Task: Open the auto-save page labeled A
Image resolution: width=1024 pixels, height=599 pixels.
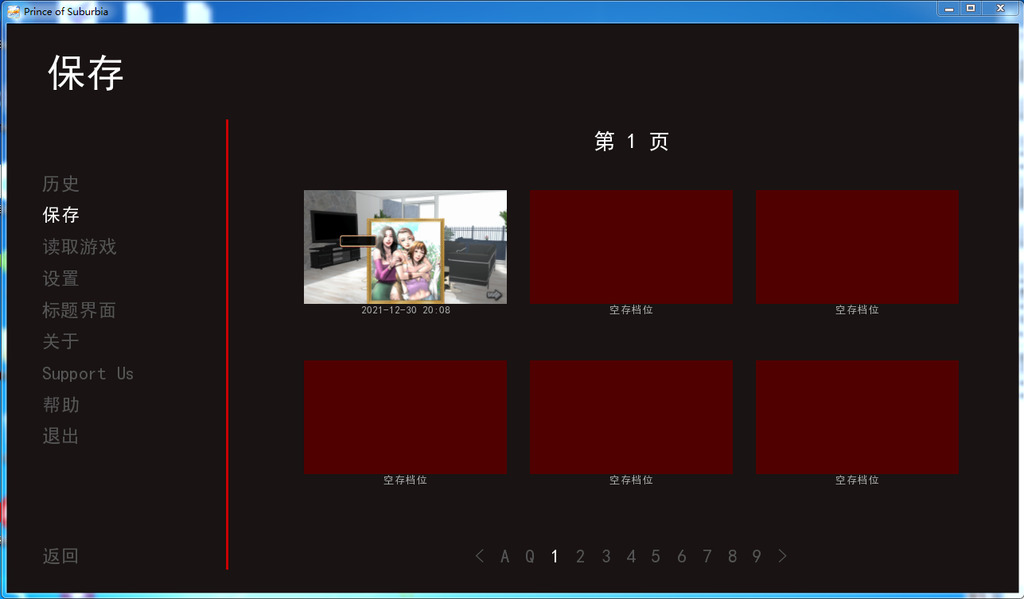Action: pyautogui.click(x=505, y=556)
